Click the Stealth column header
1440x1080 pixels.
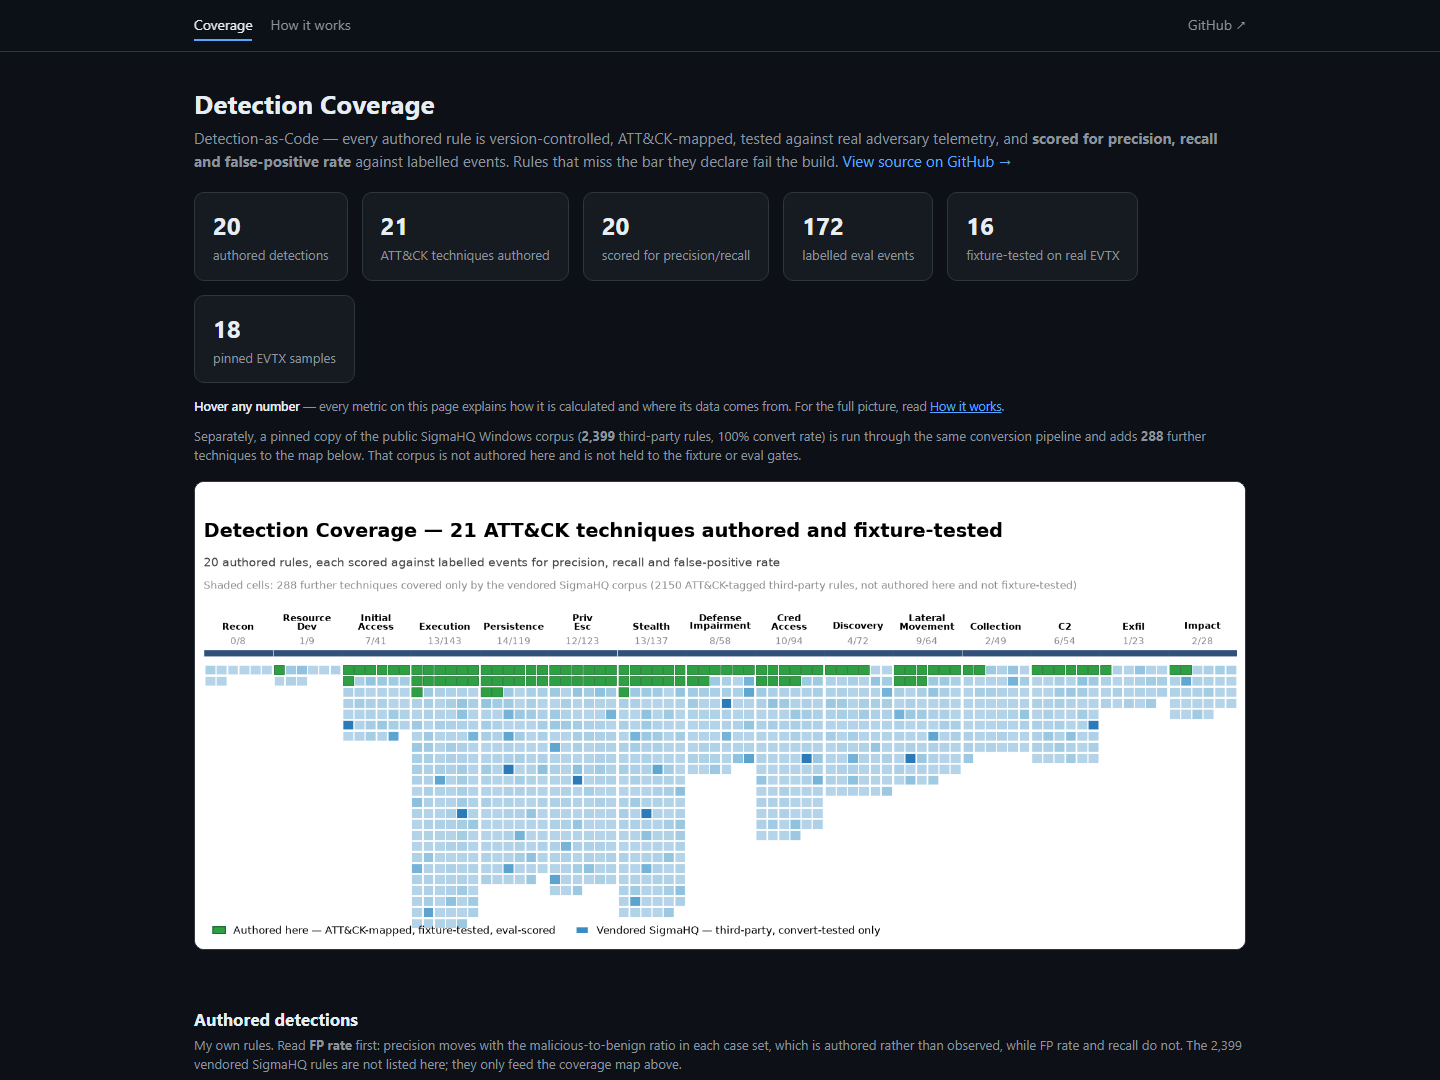pos(651,626)
